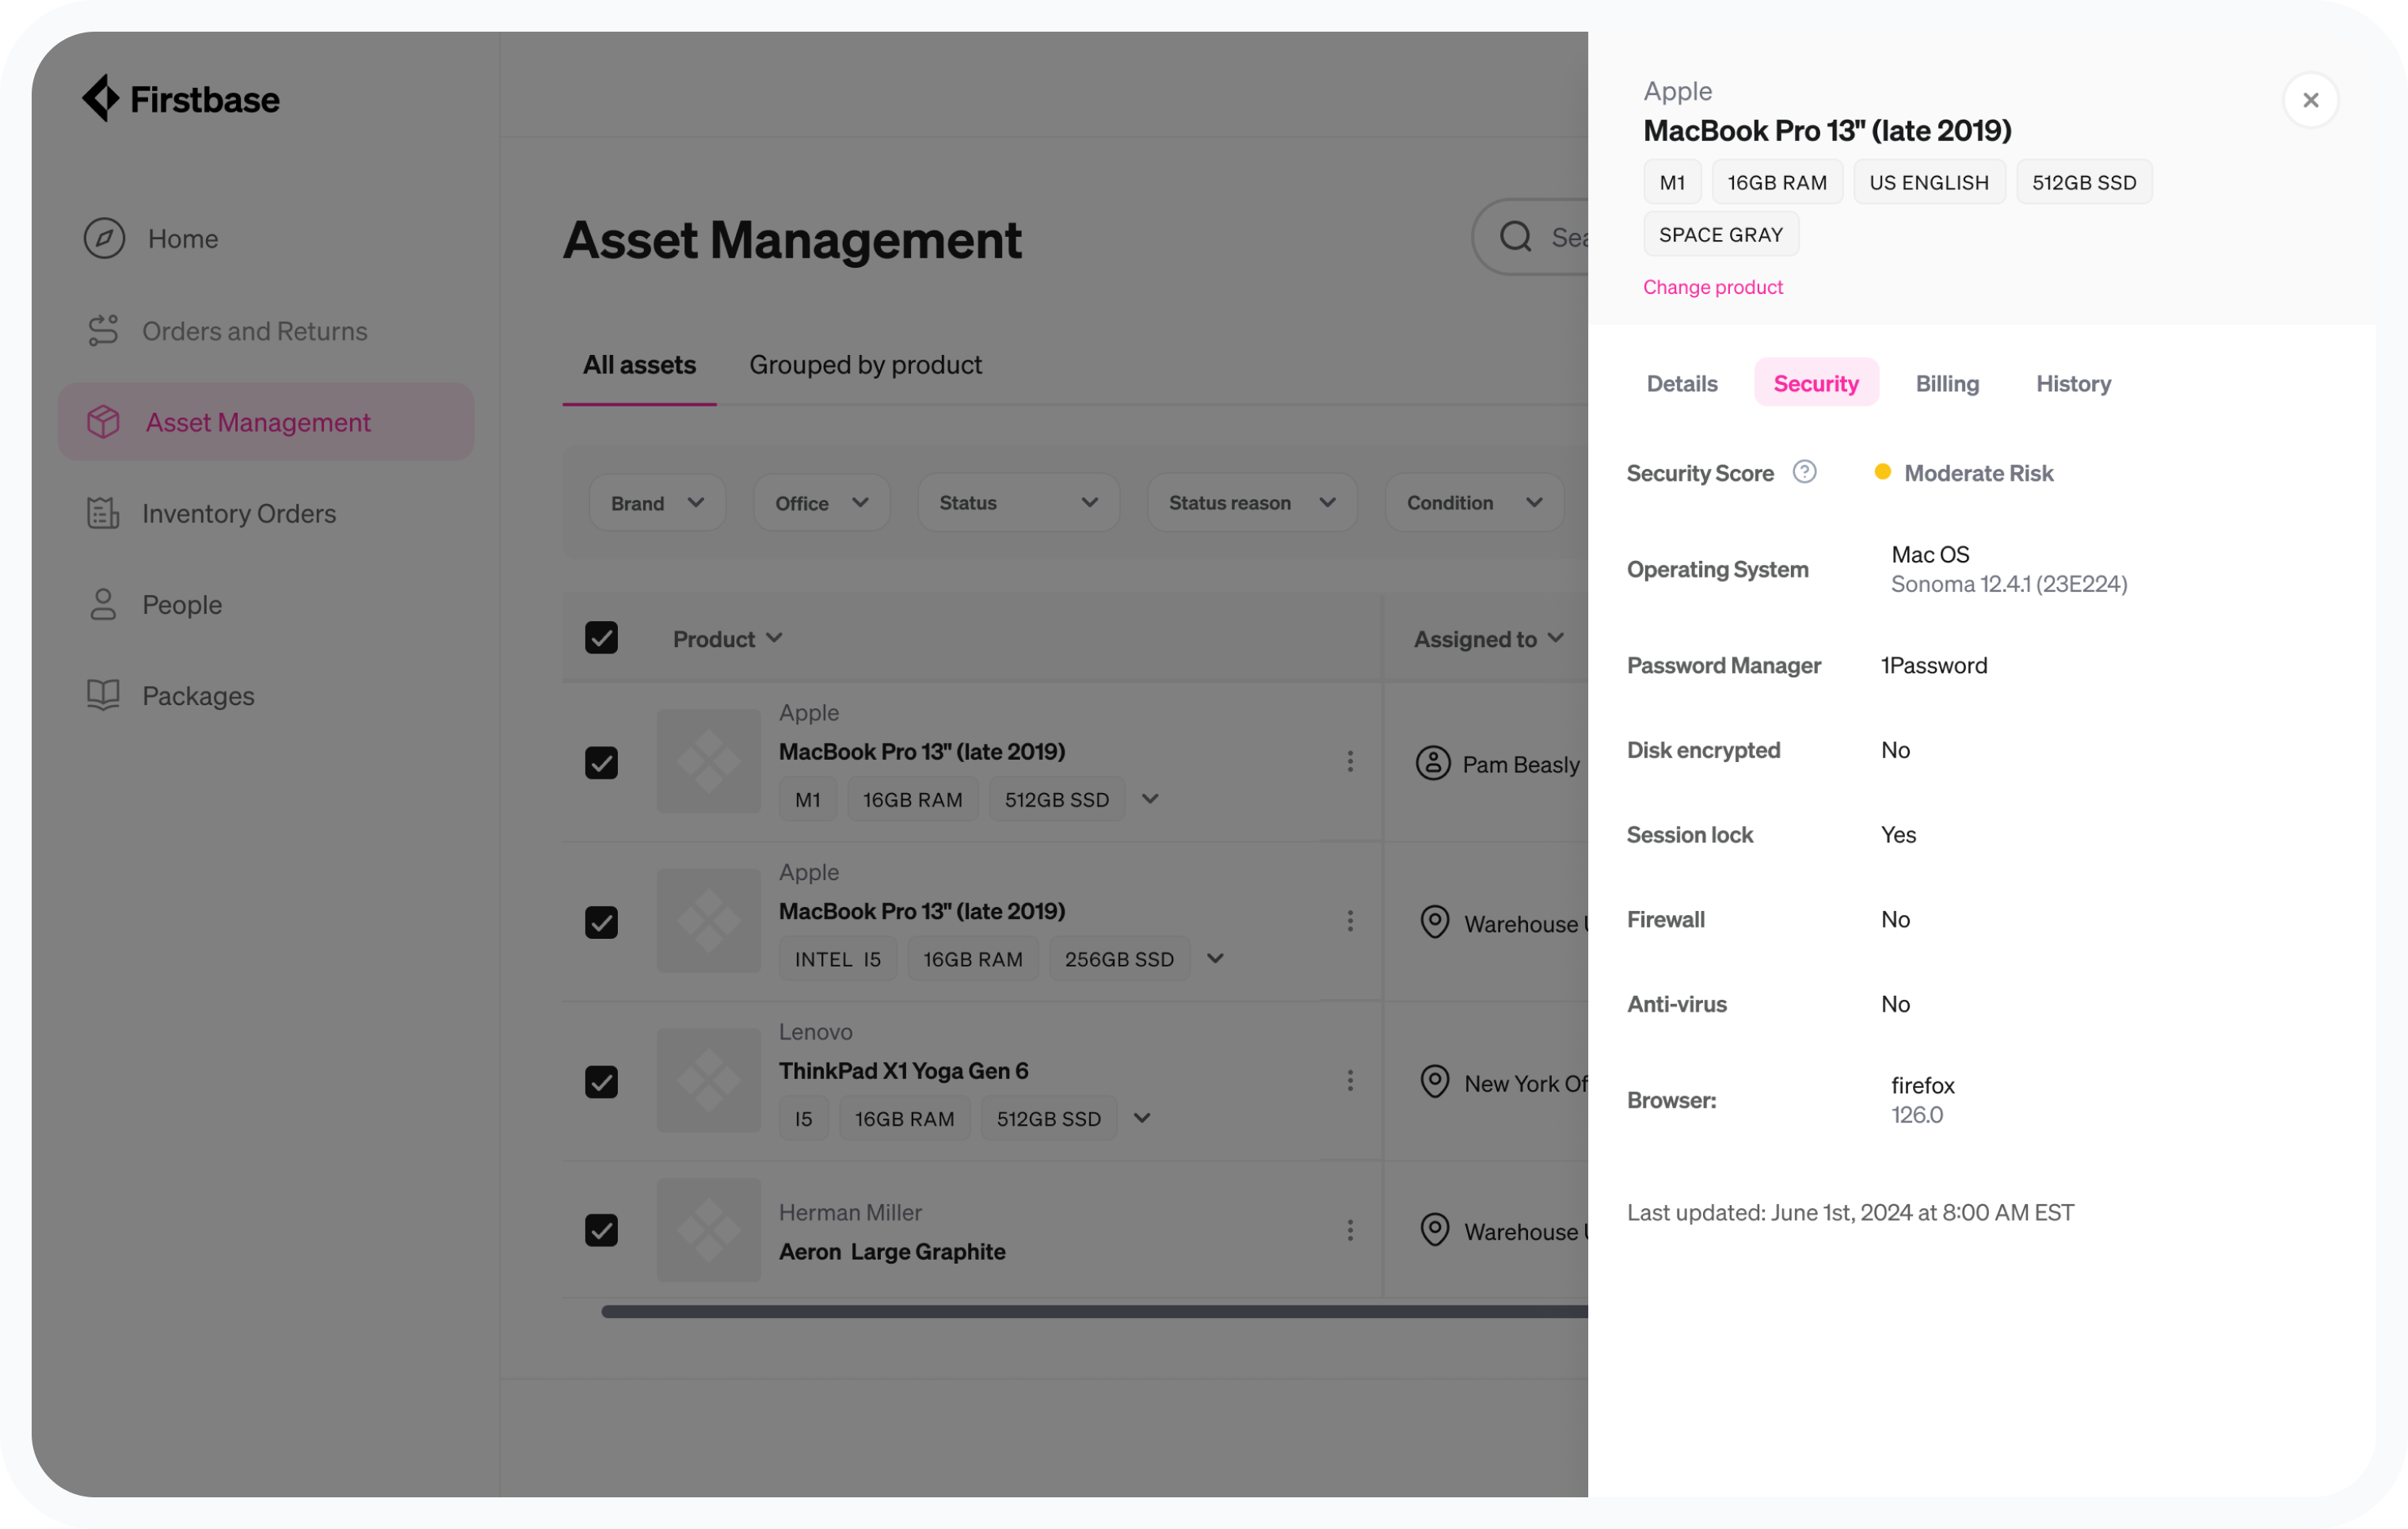Open Home from the sidebar compass icon

pyautogui.click(x=103, y=238)
